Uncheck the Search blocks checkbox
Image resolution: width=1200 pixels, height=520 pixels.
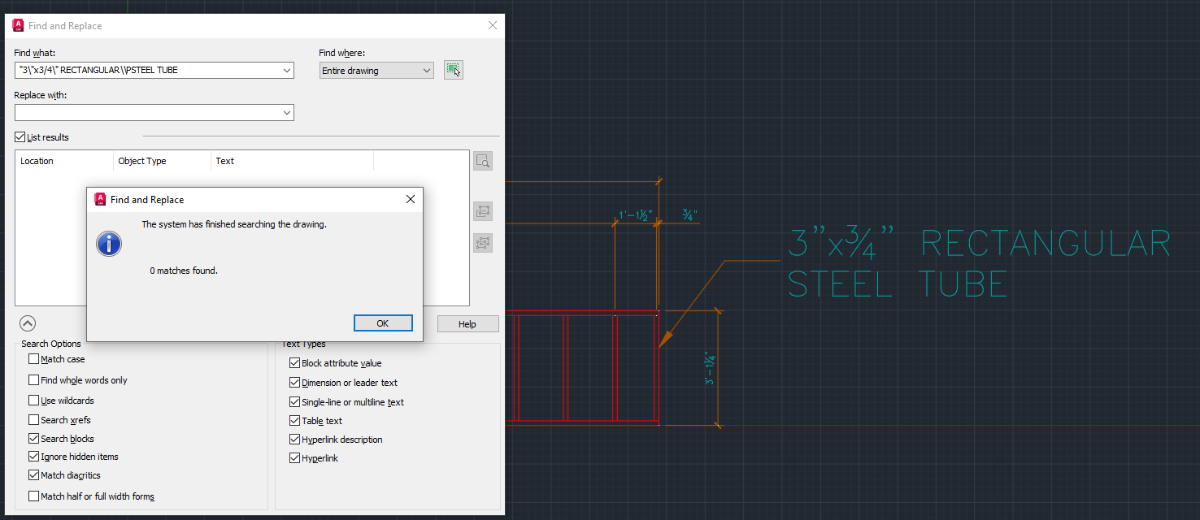coord(34,439)
